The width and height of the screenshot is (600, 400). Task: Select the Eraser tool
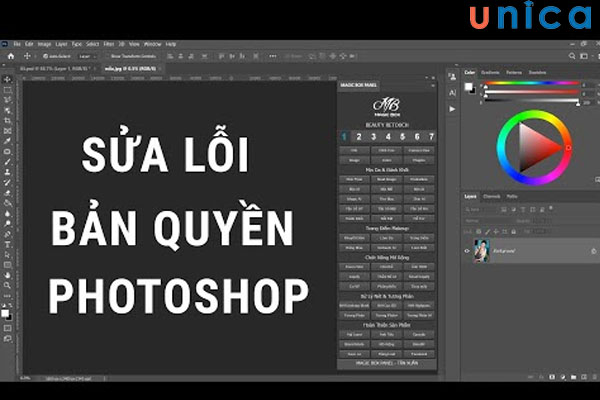[x=7, y=193]
